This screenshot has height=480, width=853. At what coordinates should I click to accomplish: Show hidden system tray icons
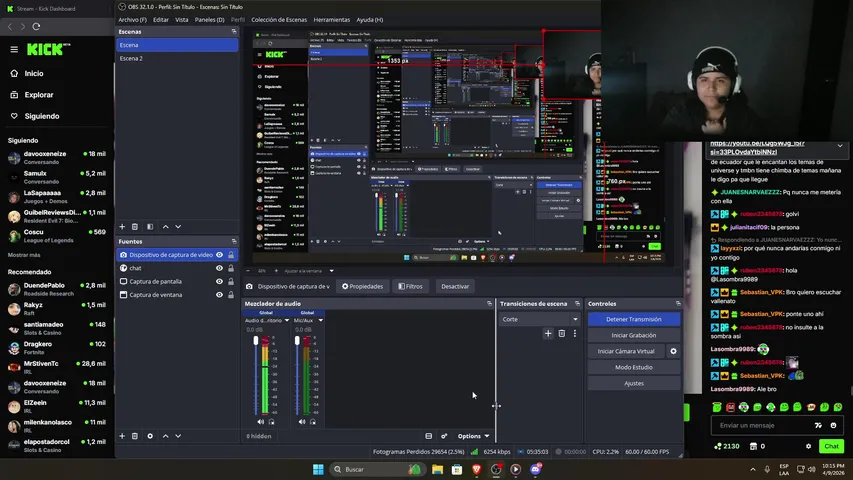point(753,469)
